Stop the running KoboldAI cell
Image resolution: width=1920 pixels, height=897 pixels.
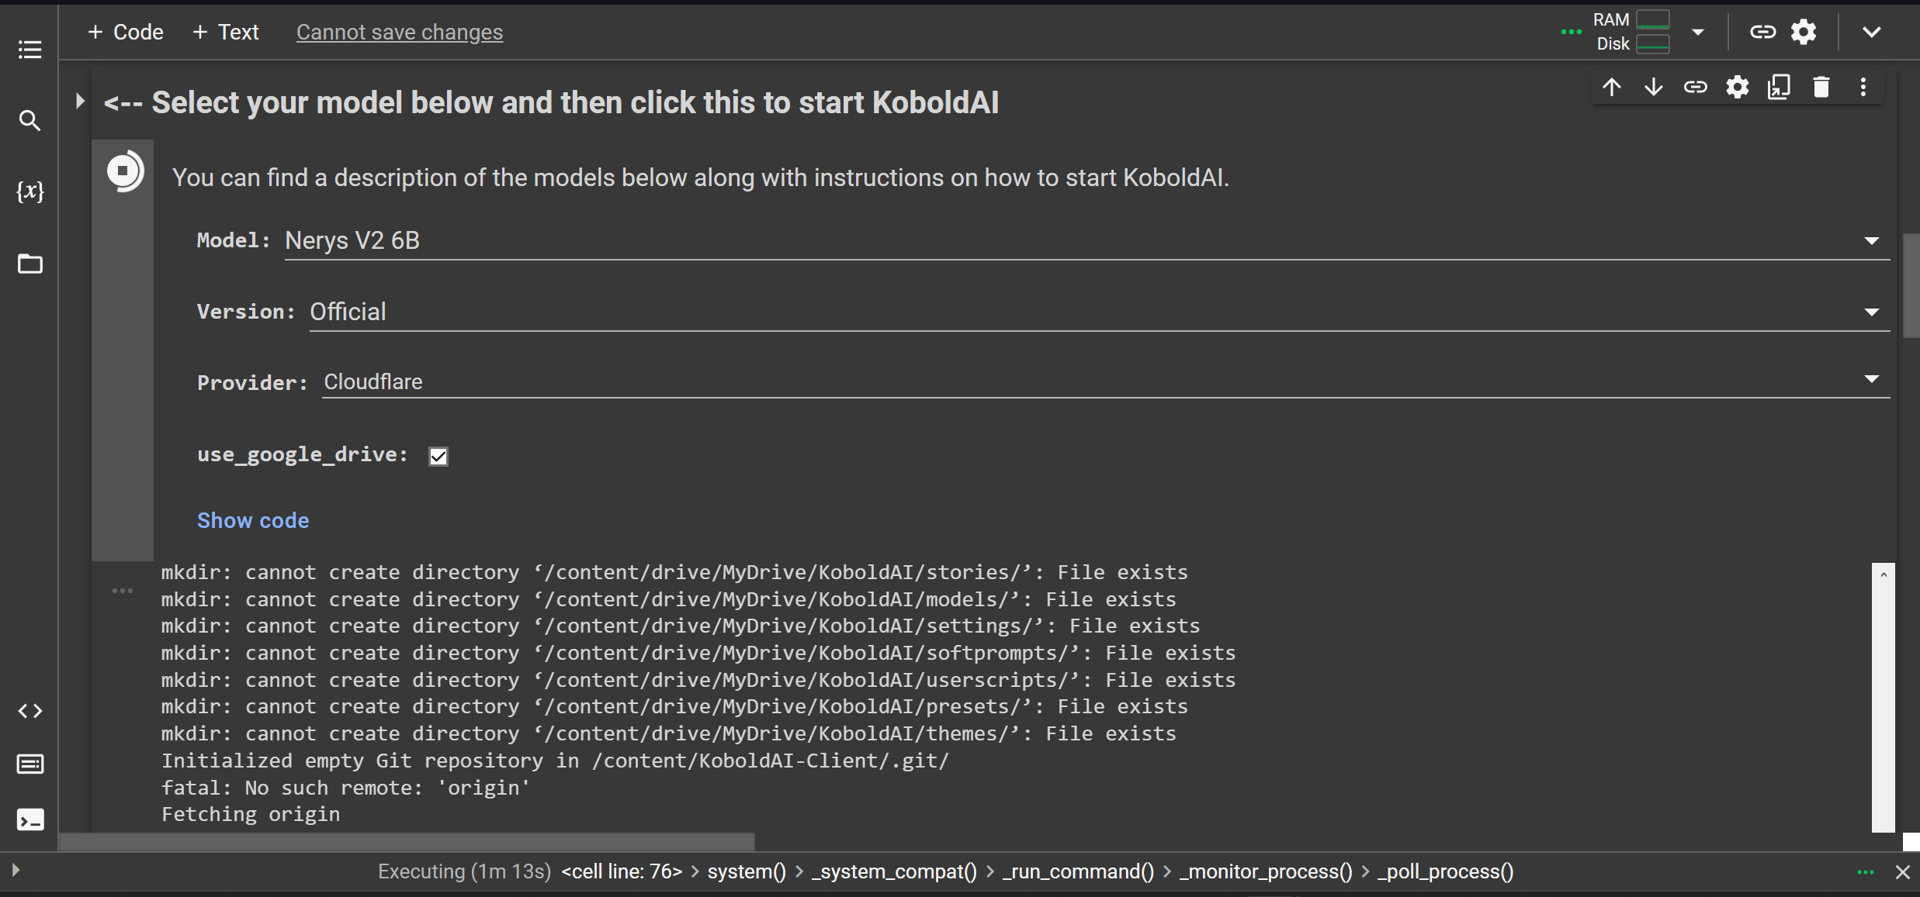pyautogui.click(x=124, y=172)
